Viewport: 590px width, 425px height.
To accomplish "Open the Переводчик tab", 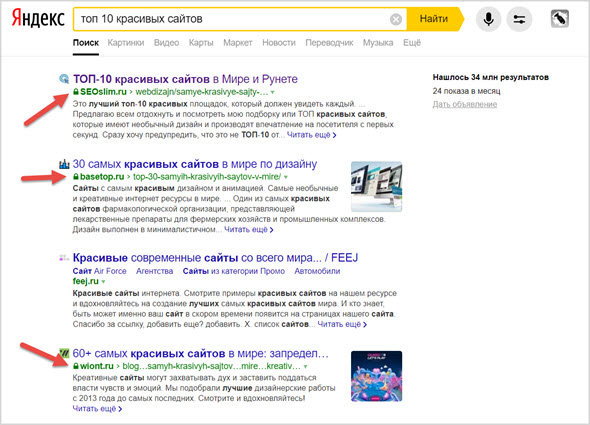I will (x=329, y=43).
